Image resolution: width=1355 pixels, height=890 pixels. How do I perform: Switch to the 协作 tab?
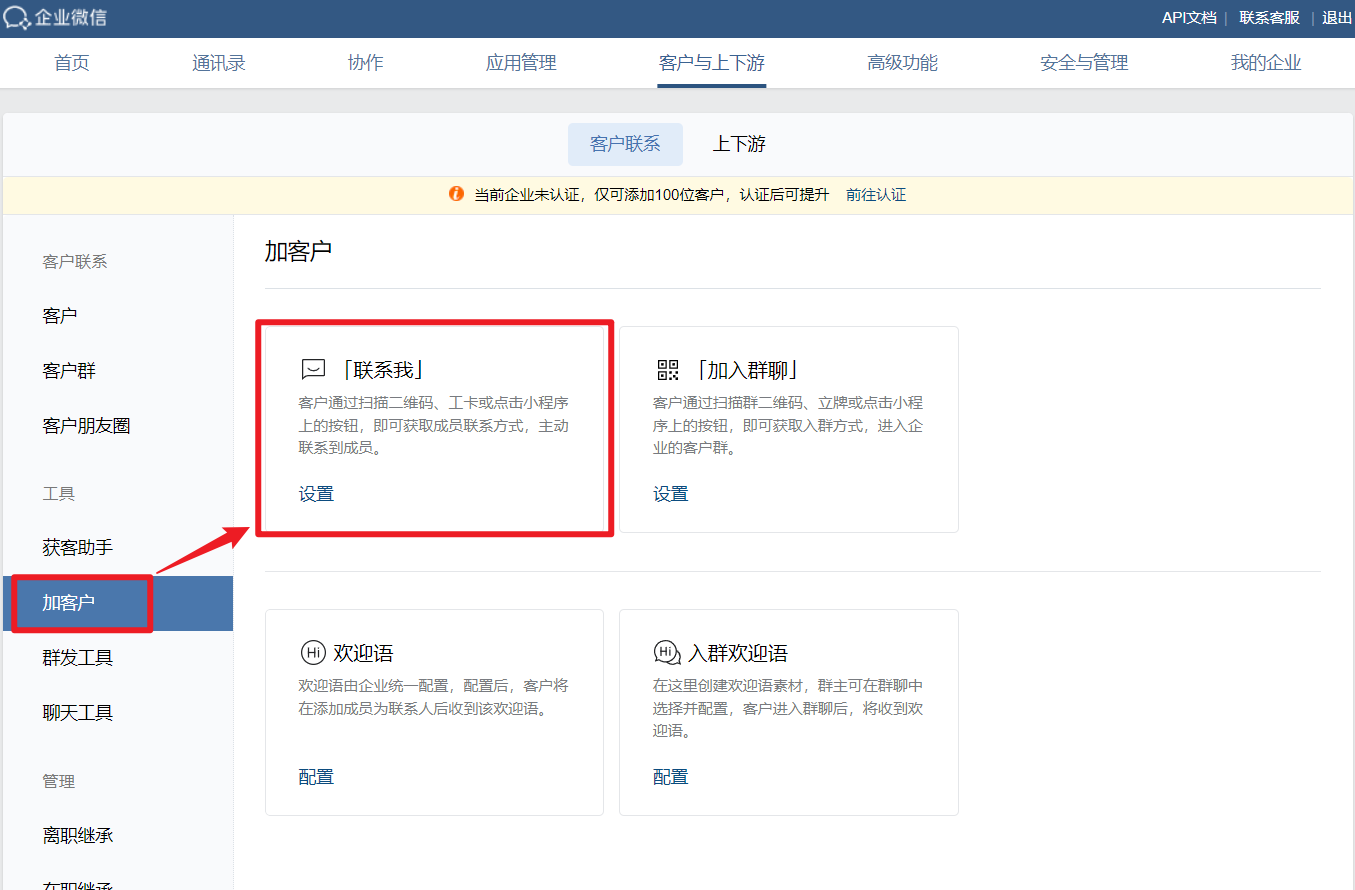[x=365, y=63]
